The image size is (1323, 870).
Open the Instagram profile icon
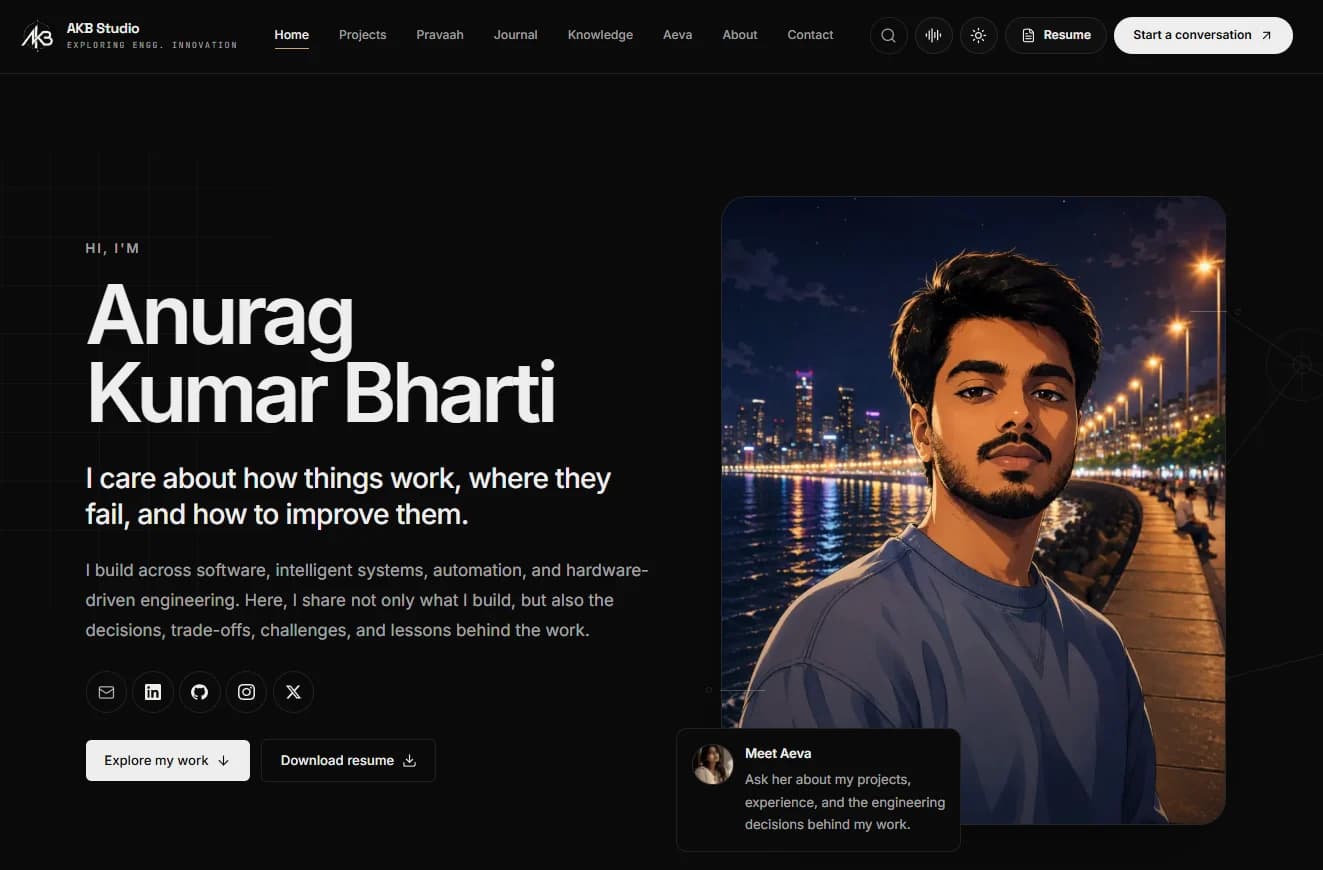point(246,692)
